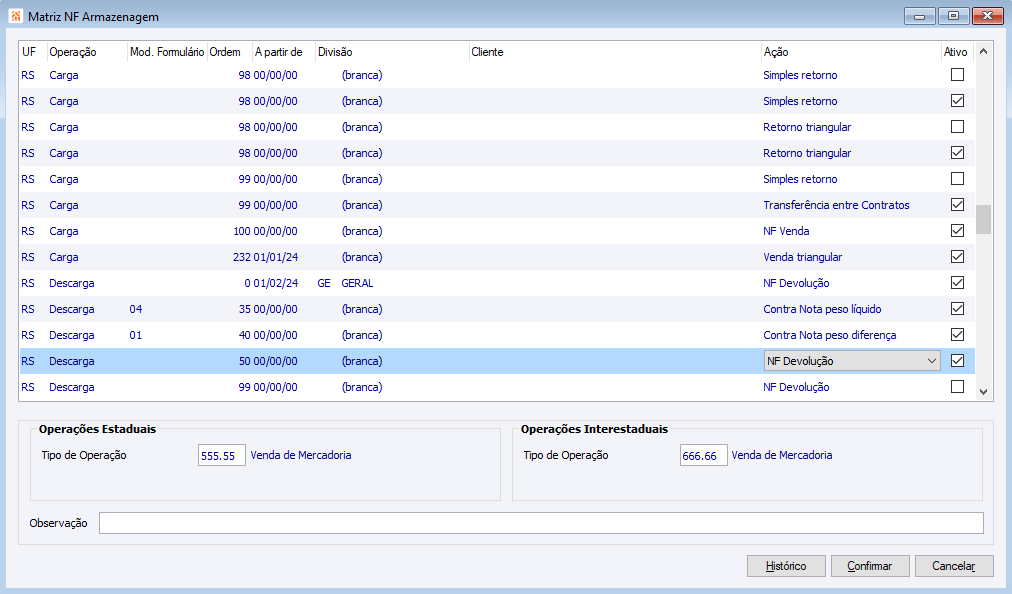
Task: Toggle Ativo on the selected Ordem 50 row
Action: (957, 360)
